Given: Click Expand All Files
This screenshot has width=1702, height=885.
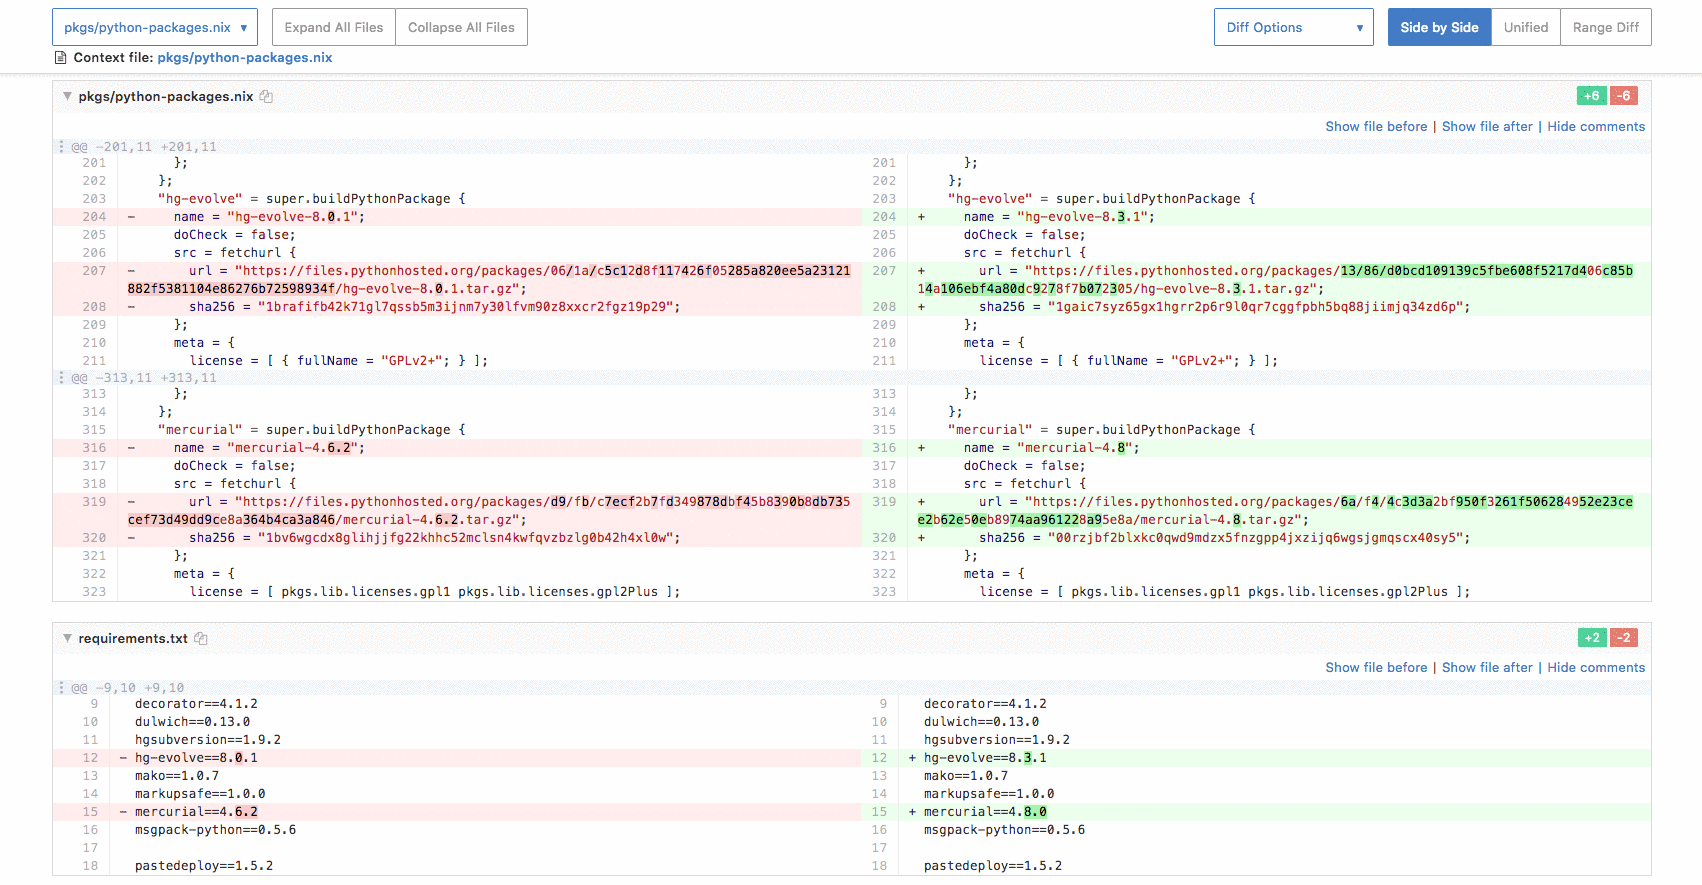Looking at the screenshot, I should (334, 28).
